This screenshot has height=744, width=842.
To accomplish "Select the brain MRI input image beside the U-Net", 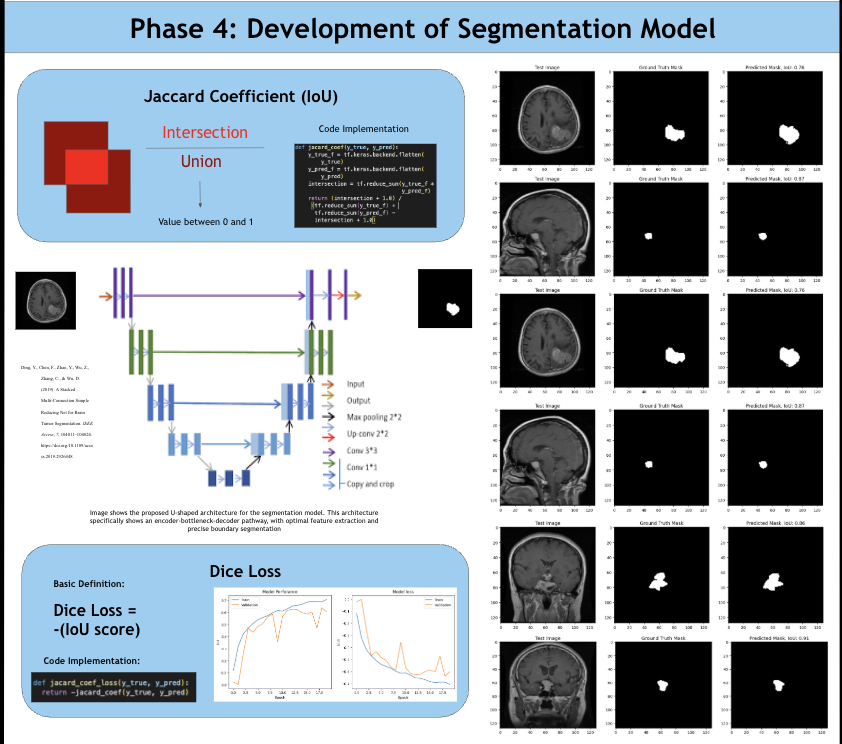I will pos(46,301).
